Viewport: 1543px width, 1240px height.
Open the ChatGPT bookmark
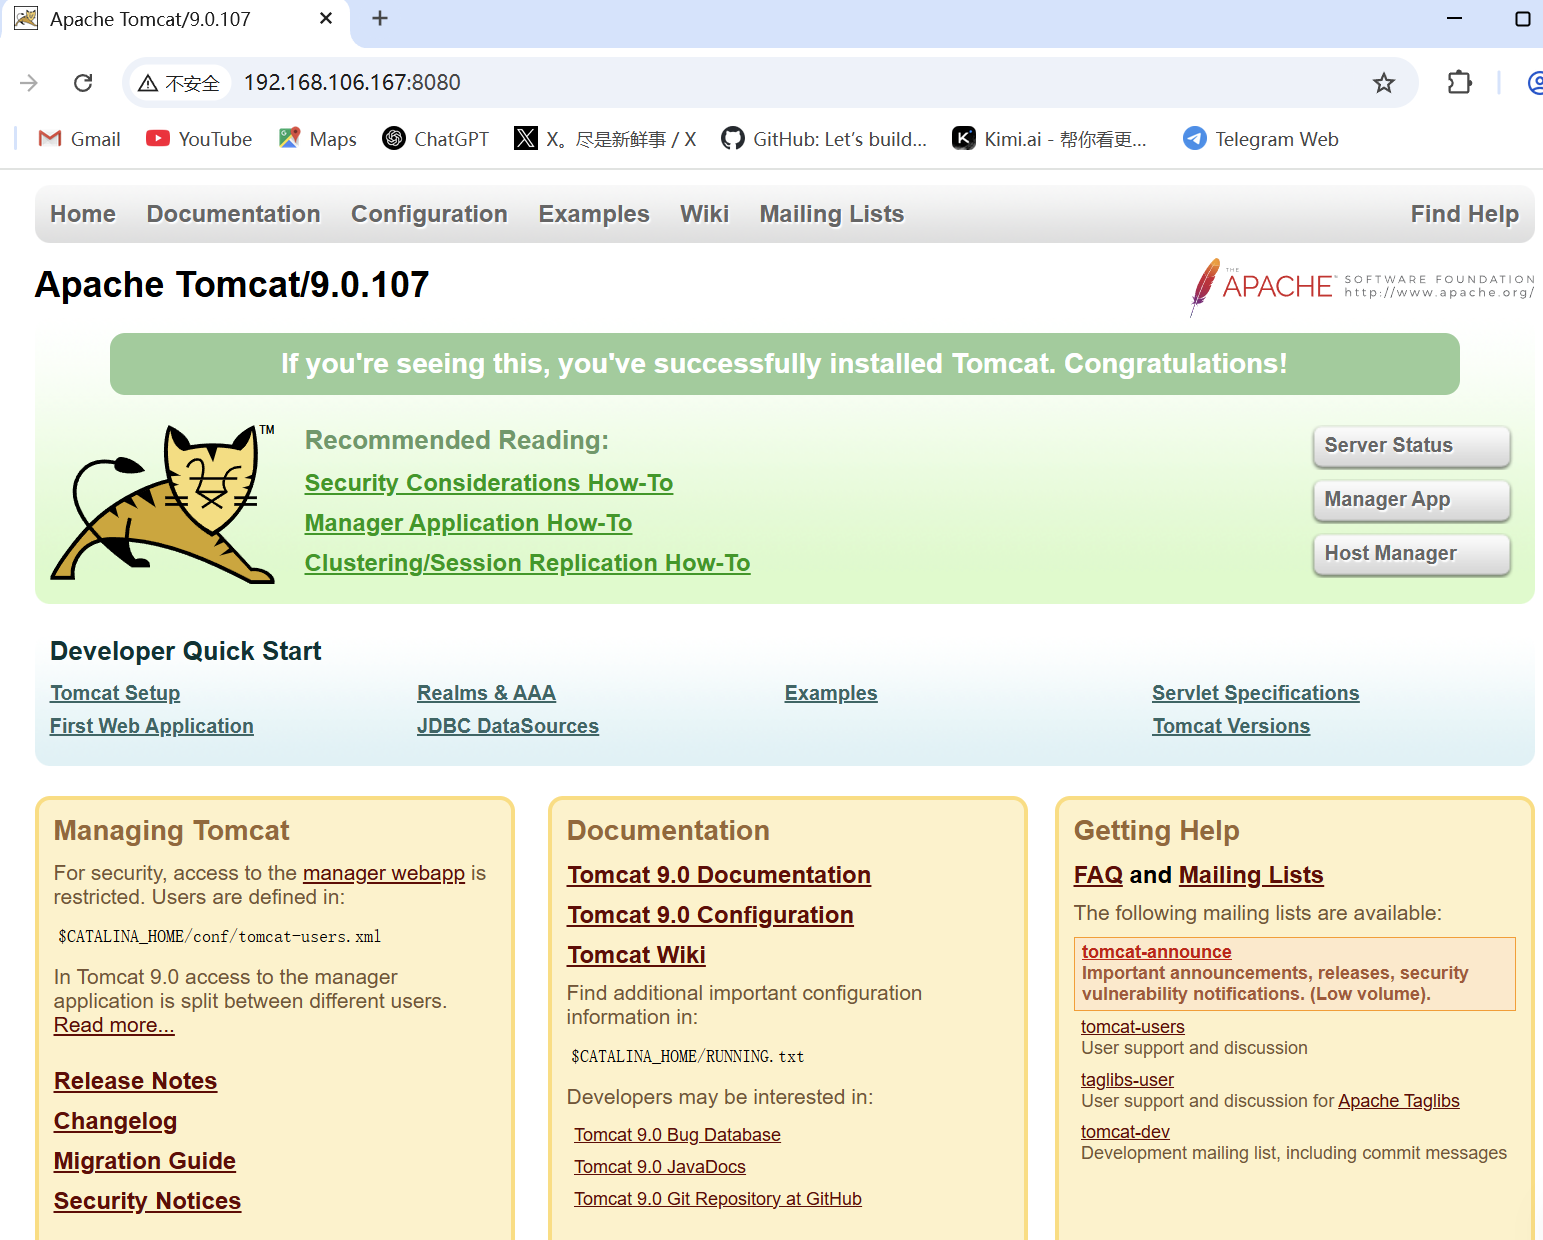pyautogui.click(x=436, y=139)
